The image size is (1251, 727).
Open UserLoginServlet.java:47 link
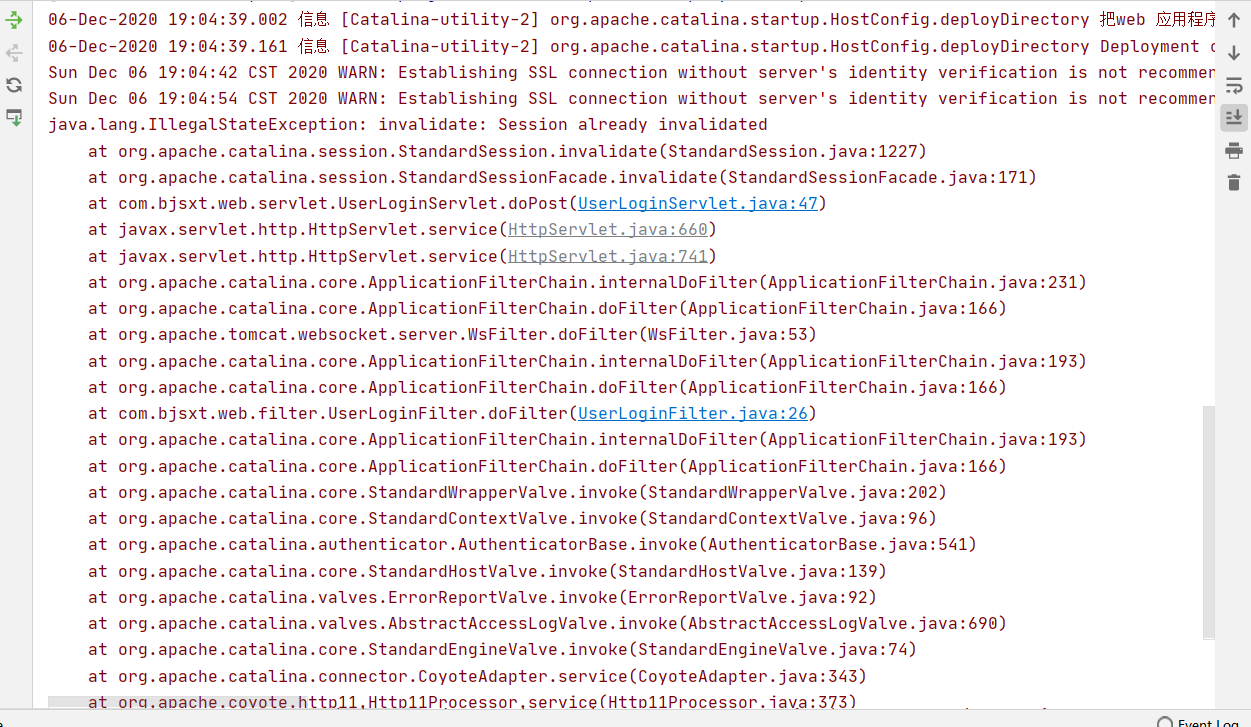[x=698, y=203]
